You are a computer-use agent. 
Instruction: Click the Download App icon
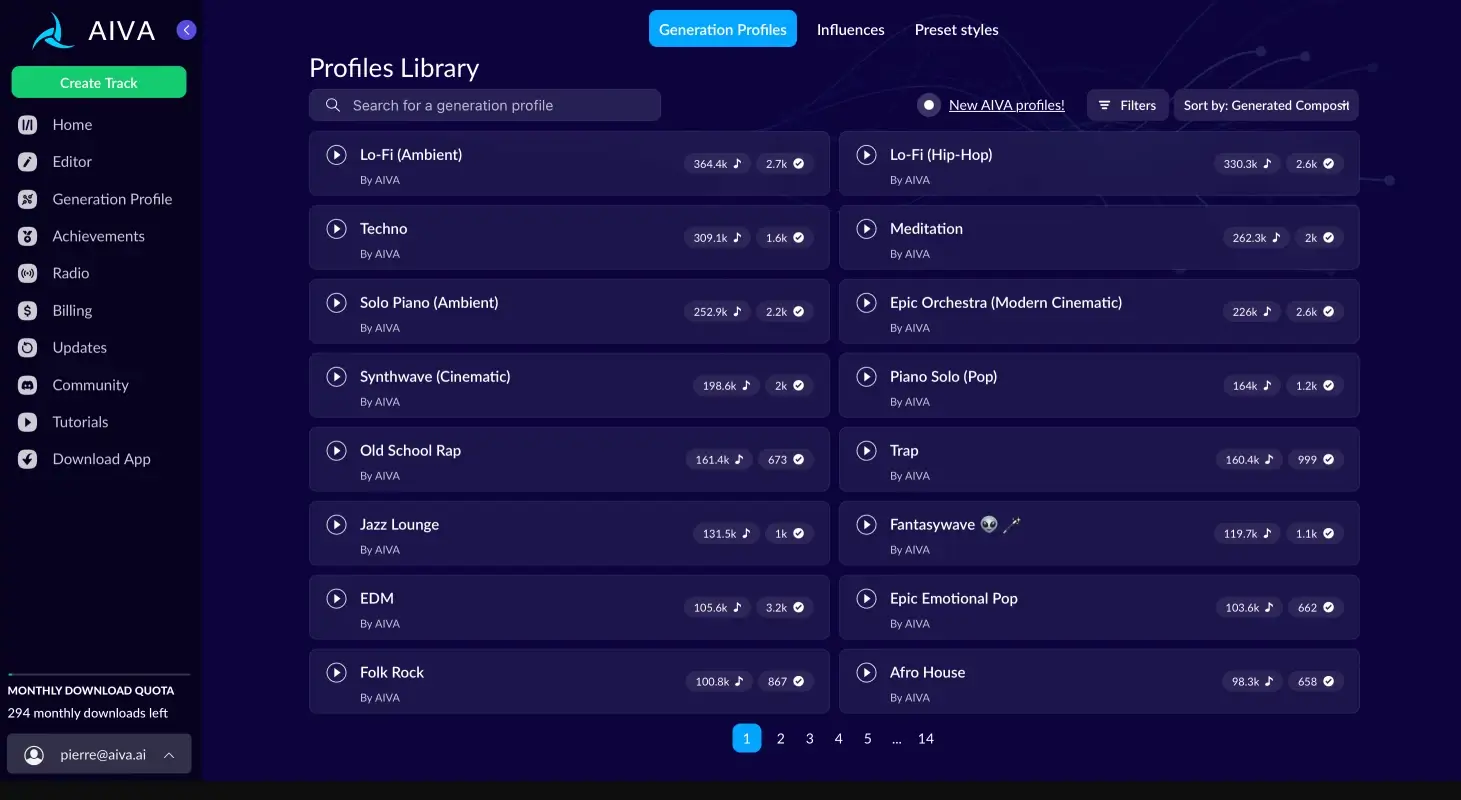[28, 459]
